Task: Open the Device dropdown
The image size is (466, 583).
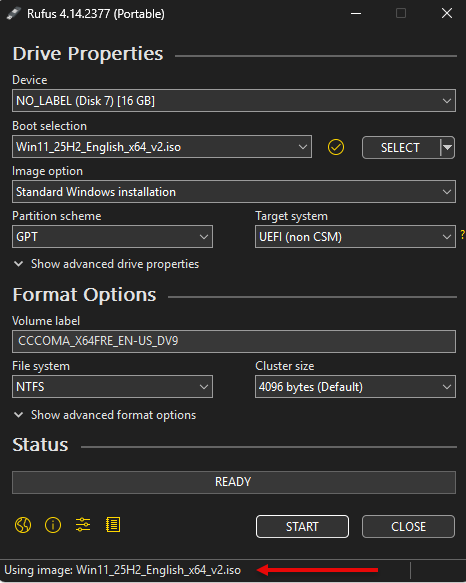Action: 234,100
